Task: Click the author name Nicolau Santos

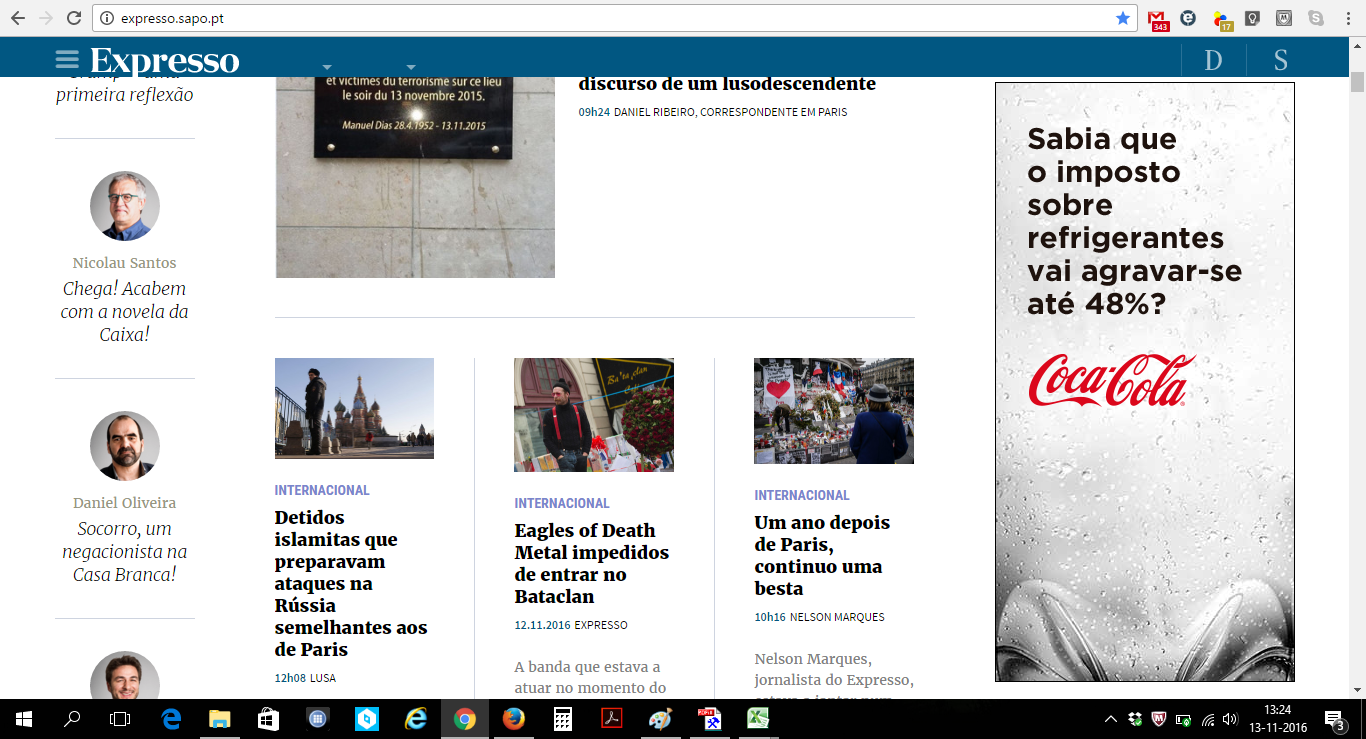Action: [124, 263]
